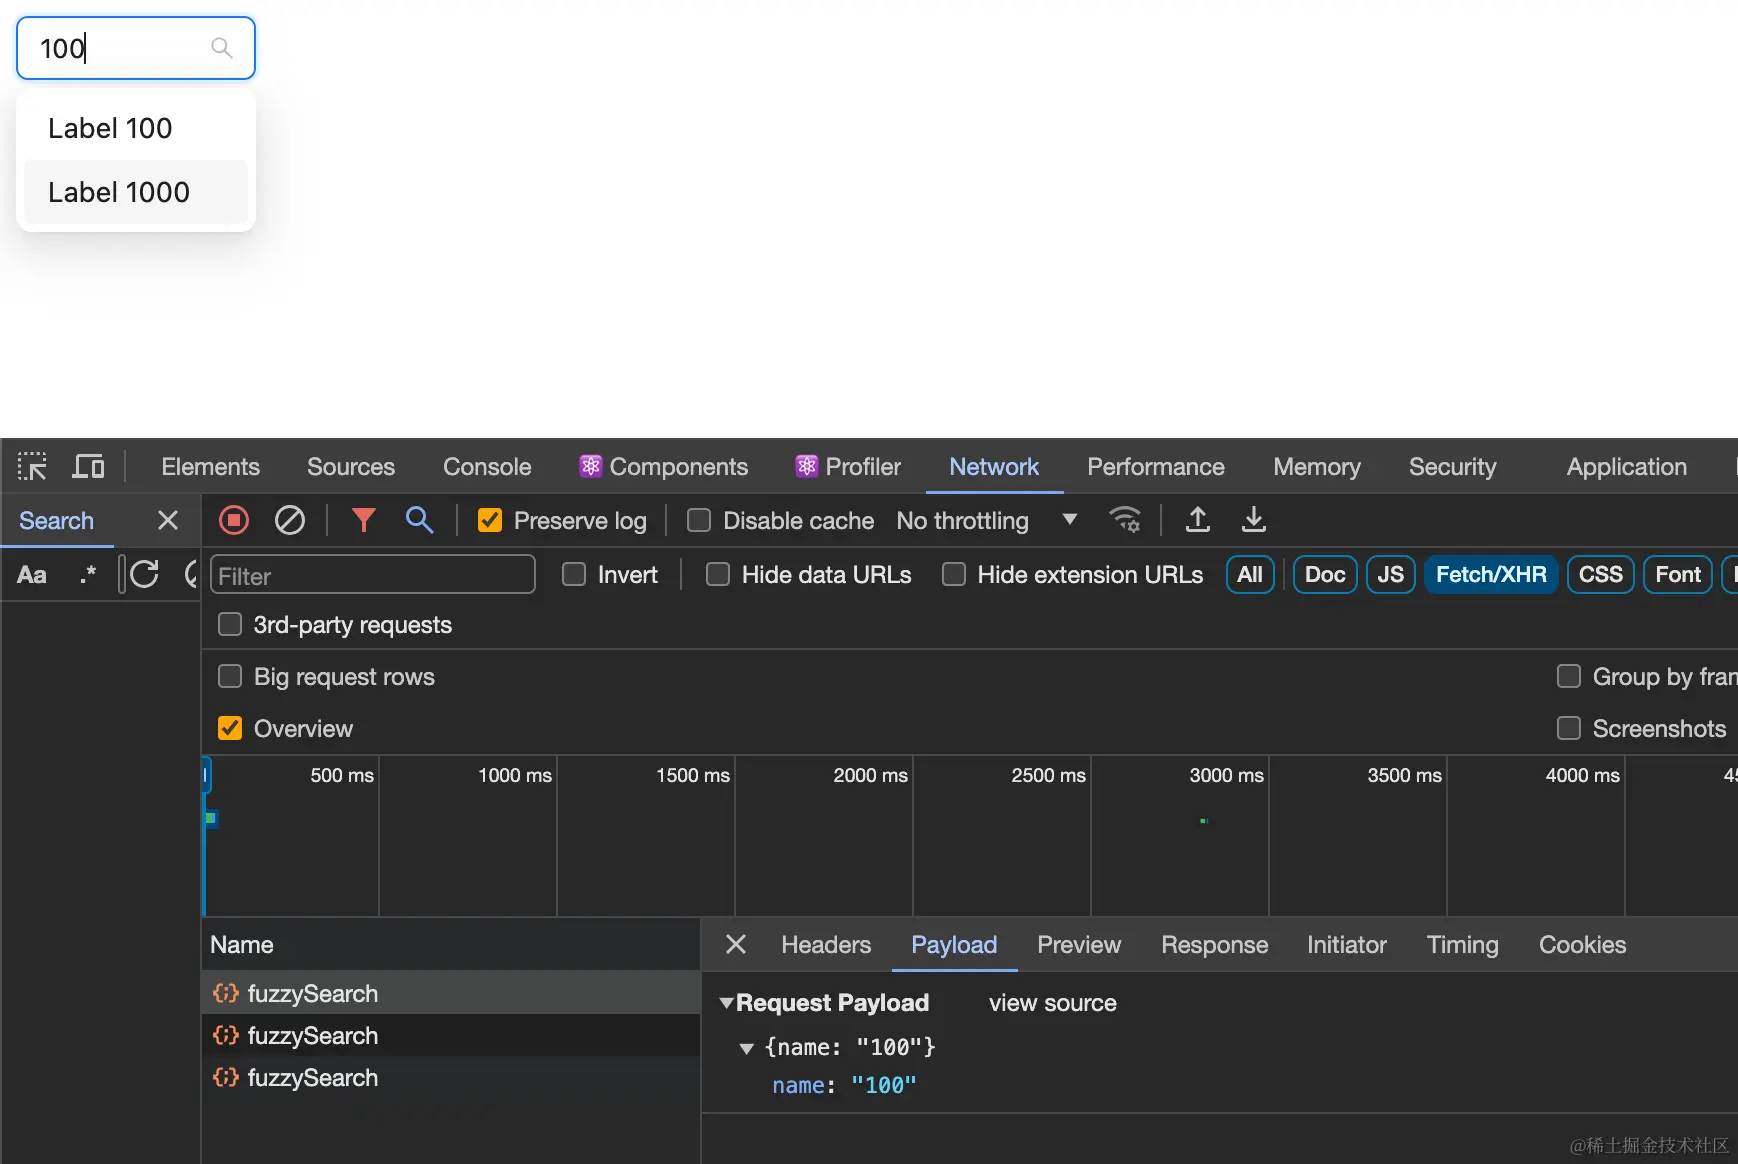Open the Headers tab of request

(826, 945)
